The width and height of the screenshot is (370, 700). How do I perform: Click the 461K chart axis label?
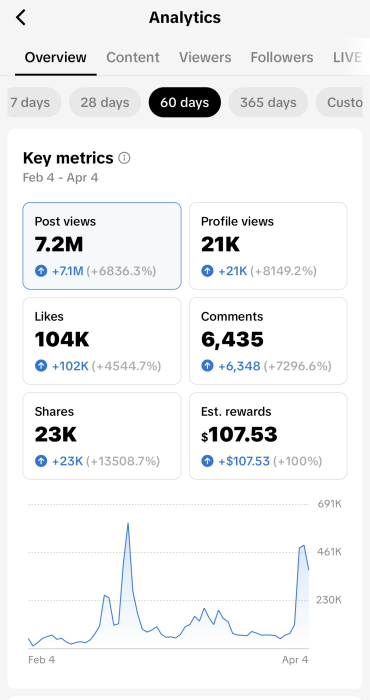point(329,552)
